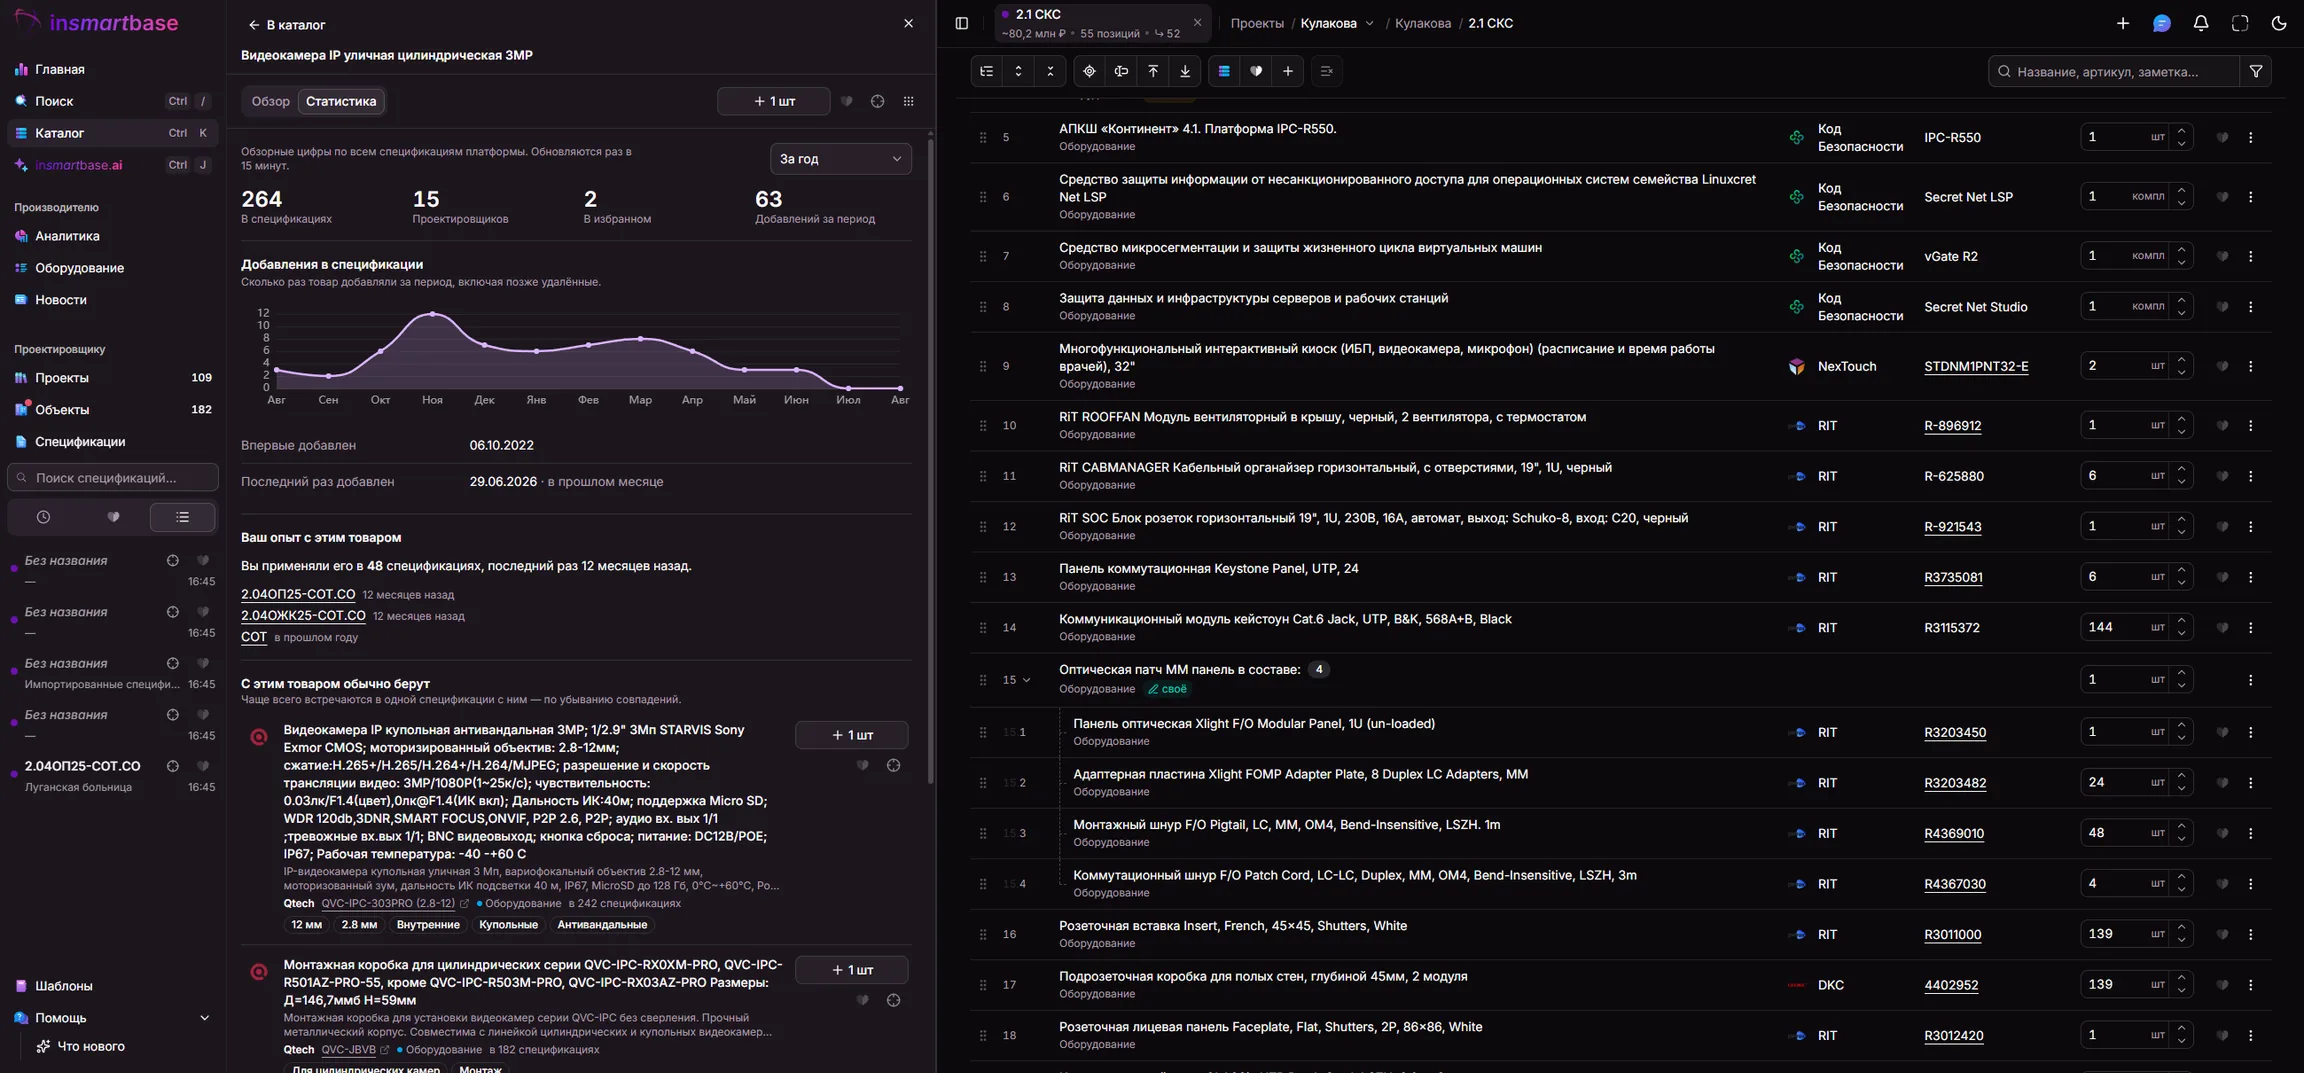This screenshot has width=2304, height=1073.
Task: Click the clear-list toolbar icon after plus
Action: [x=1327, y=71]
